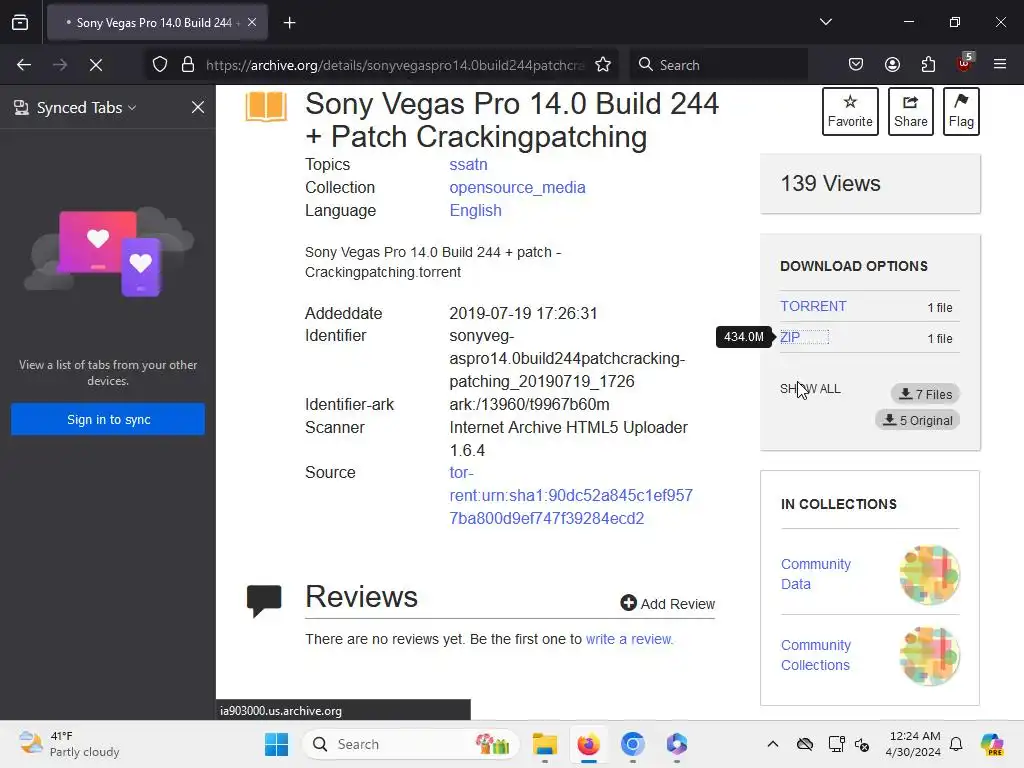Open the weather widget on taskbar
Image resolution: width=1024 pixels, height=768 pixels.
click(69, 744)
